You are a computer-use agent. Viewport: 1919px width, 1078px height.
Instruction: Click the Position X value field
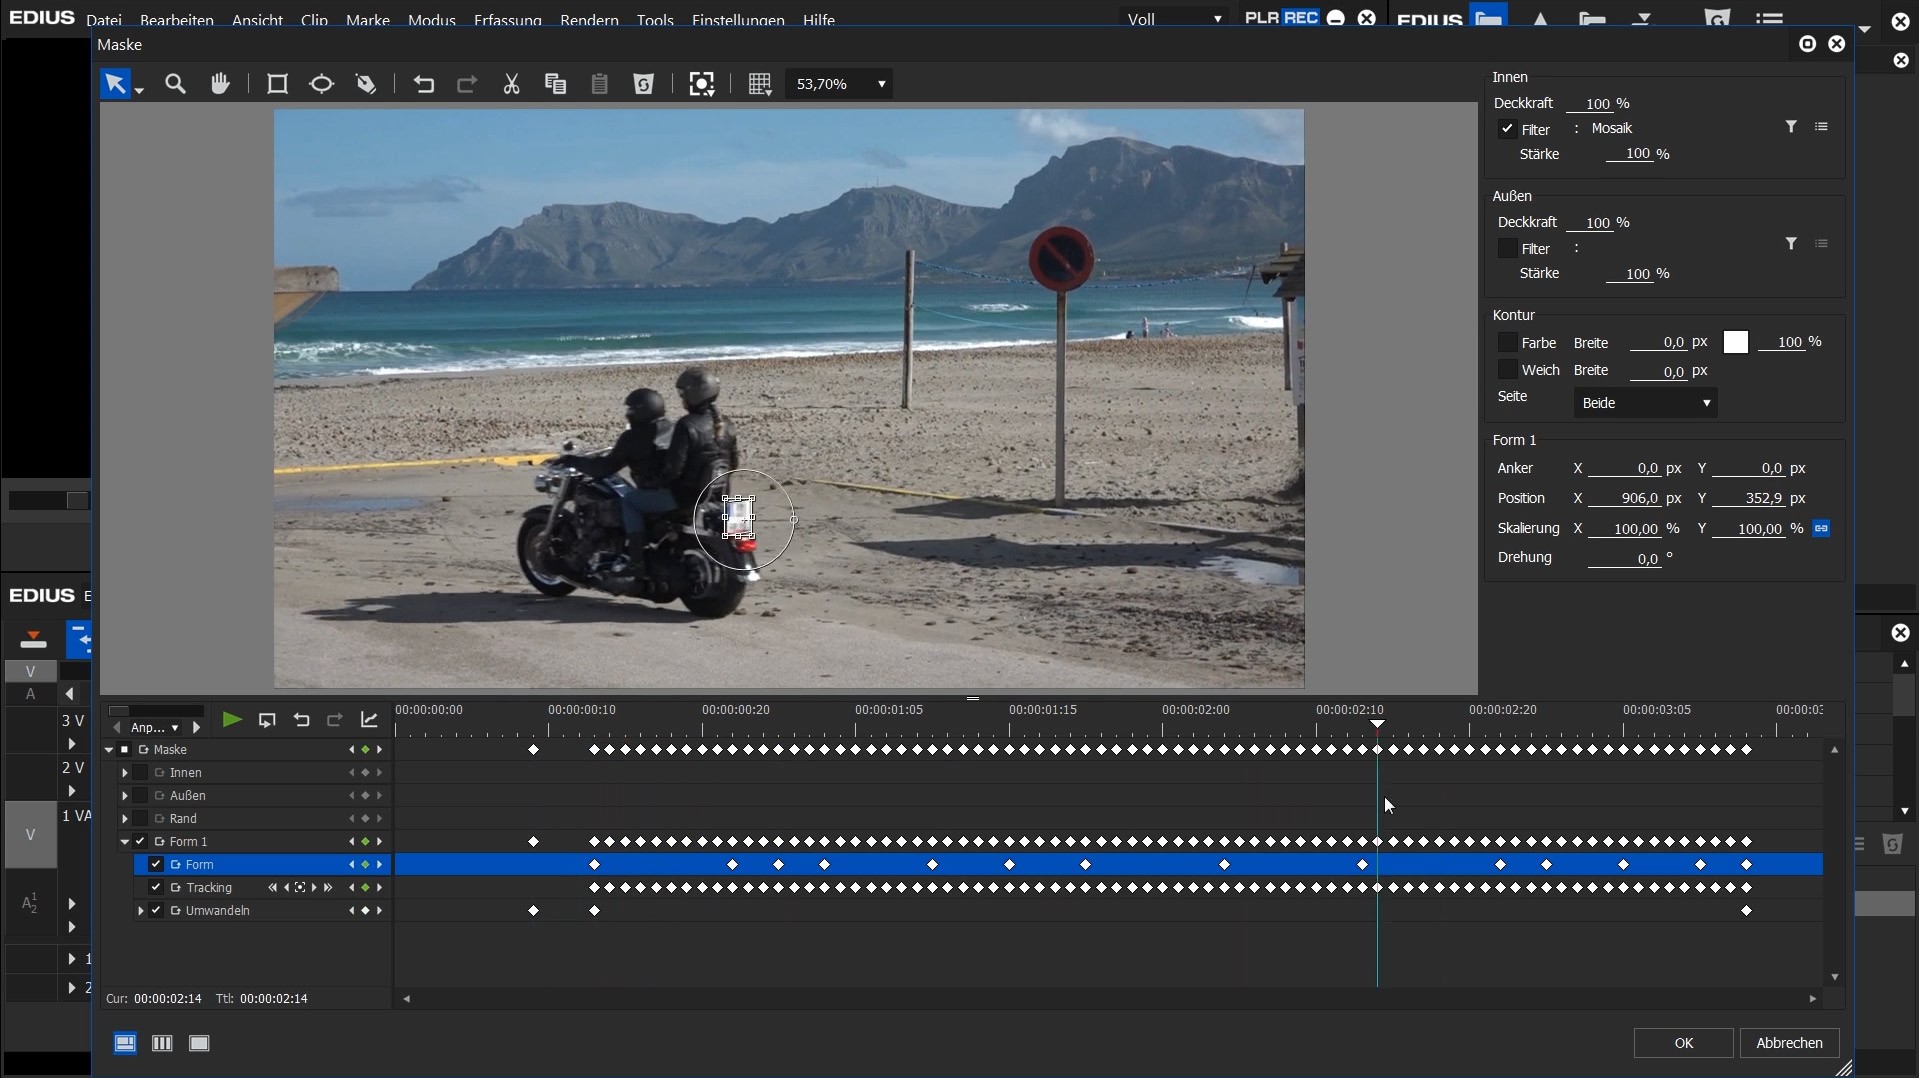coord(1625,498)
